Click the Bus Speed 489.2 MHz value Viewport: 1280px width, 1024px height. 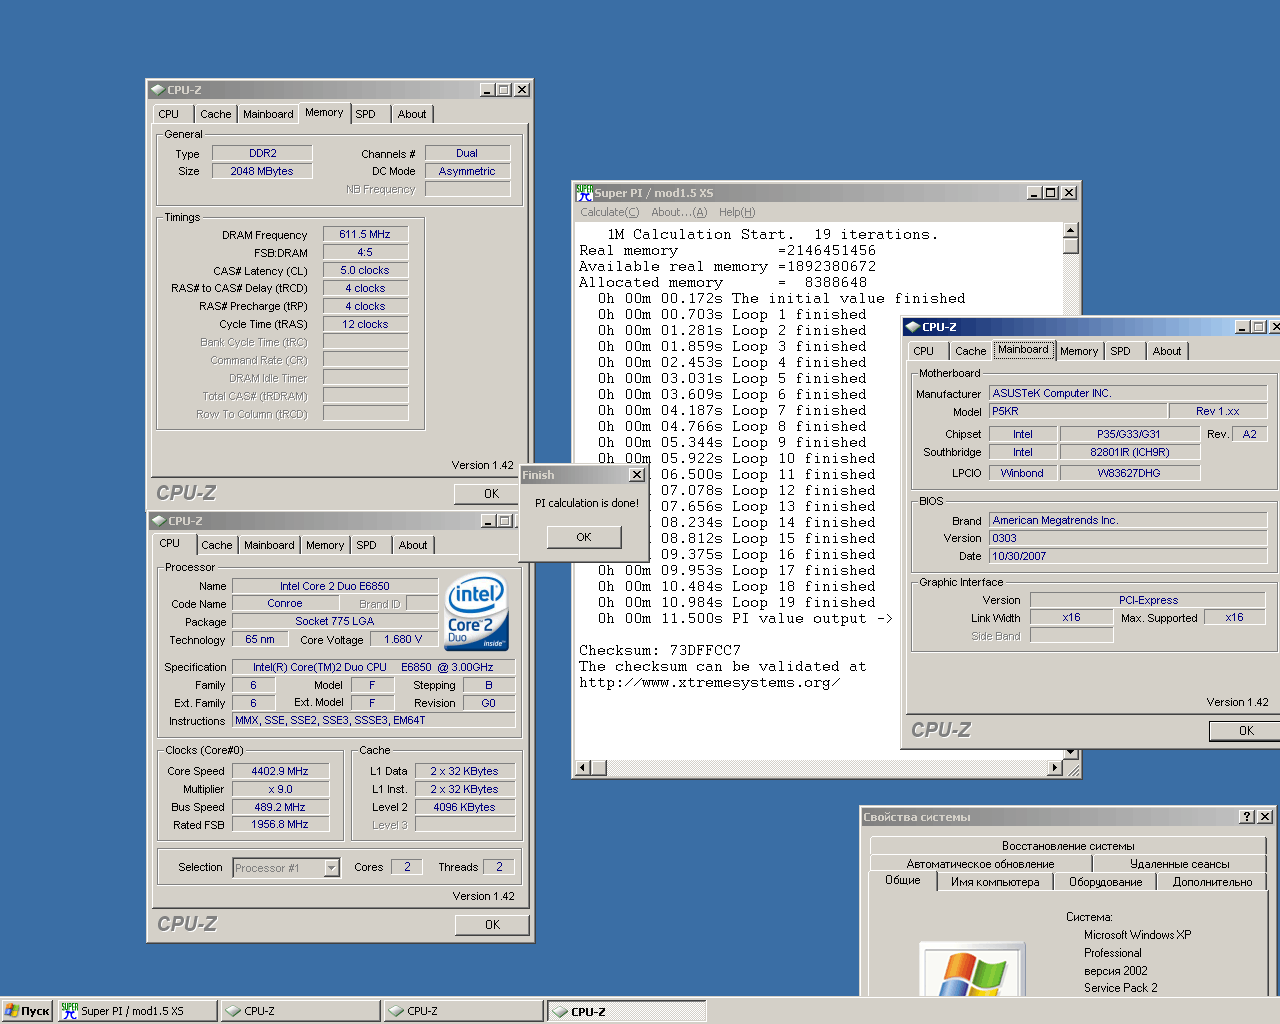tap(280, 807)
